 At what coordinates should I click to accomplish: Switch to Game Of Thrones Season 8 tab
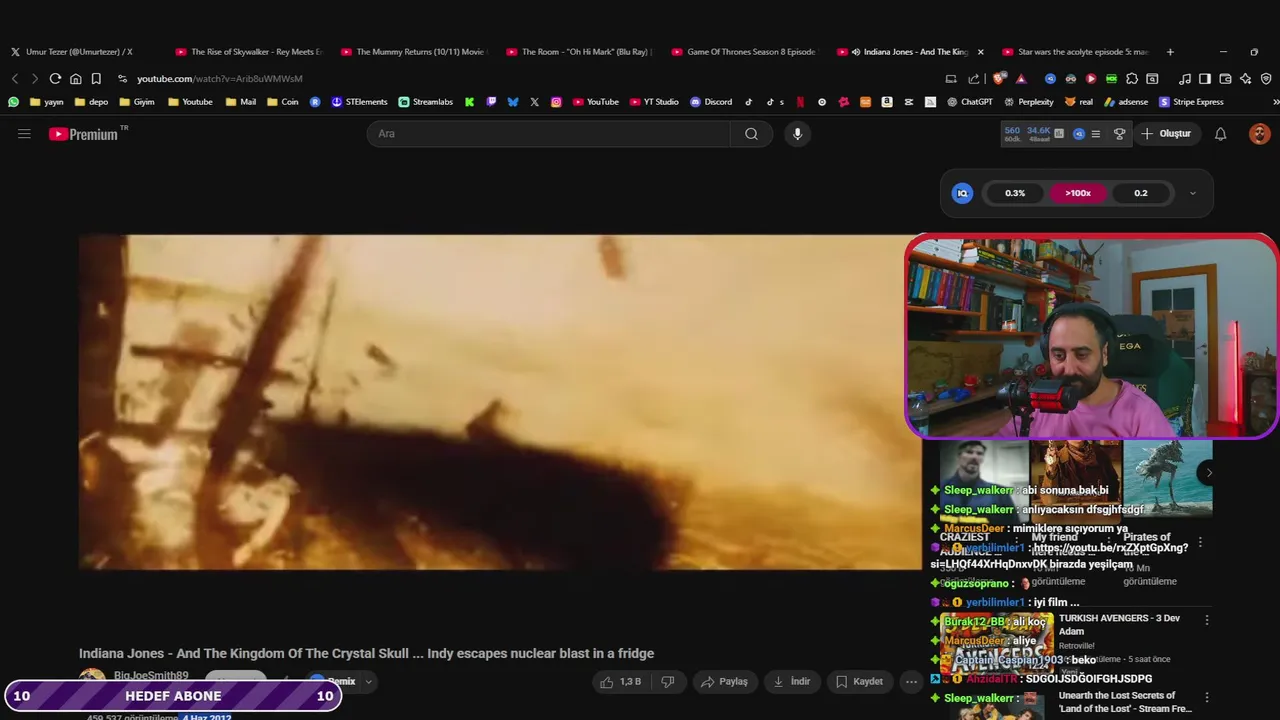click(x=744, y=51)
